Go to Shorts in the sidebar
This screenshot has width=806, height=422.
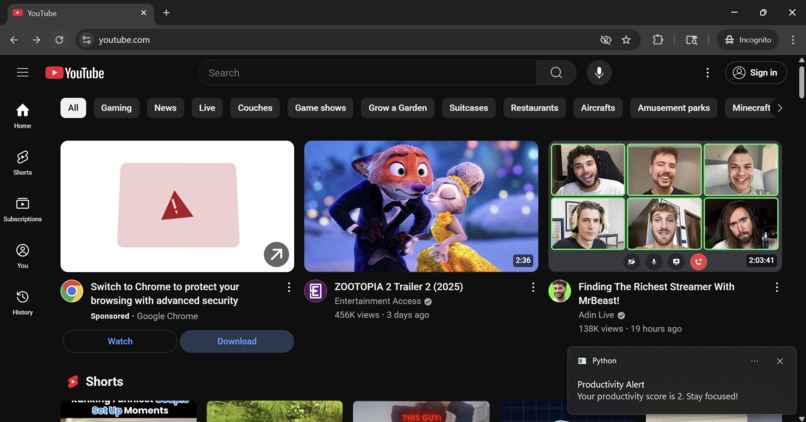tap(23, 162)
